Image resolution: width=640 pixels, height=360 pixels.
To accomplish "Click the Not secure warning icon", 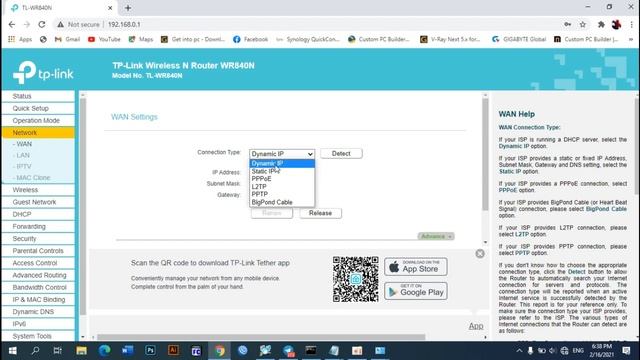I will tap(60, 24).
